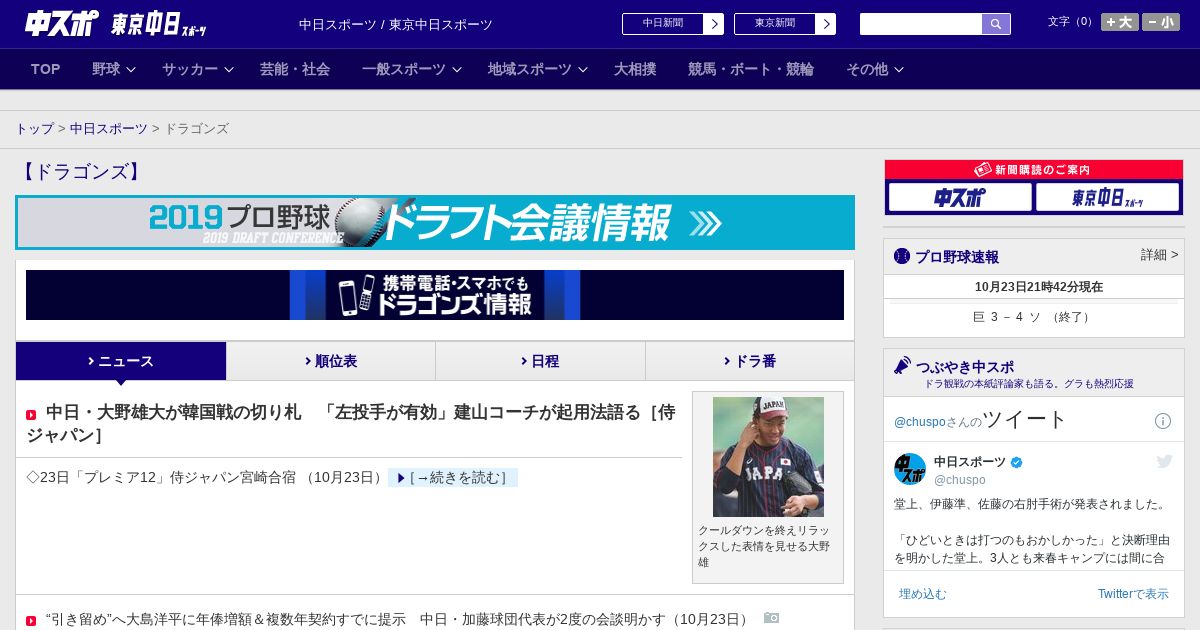
Task: Select the ニュース tab
Action: click(x=121, y=361)
